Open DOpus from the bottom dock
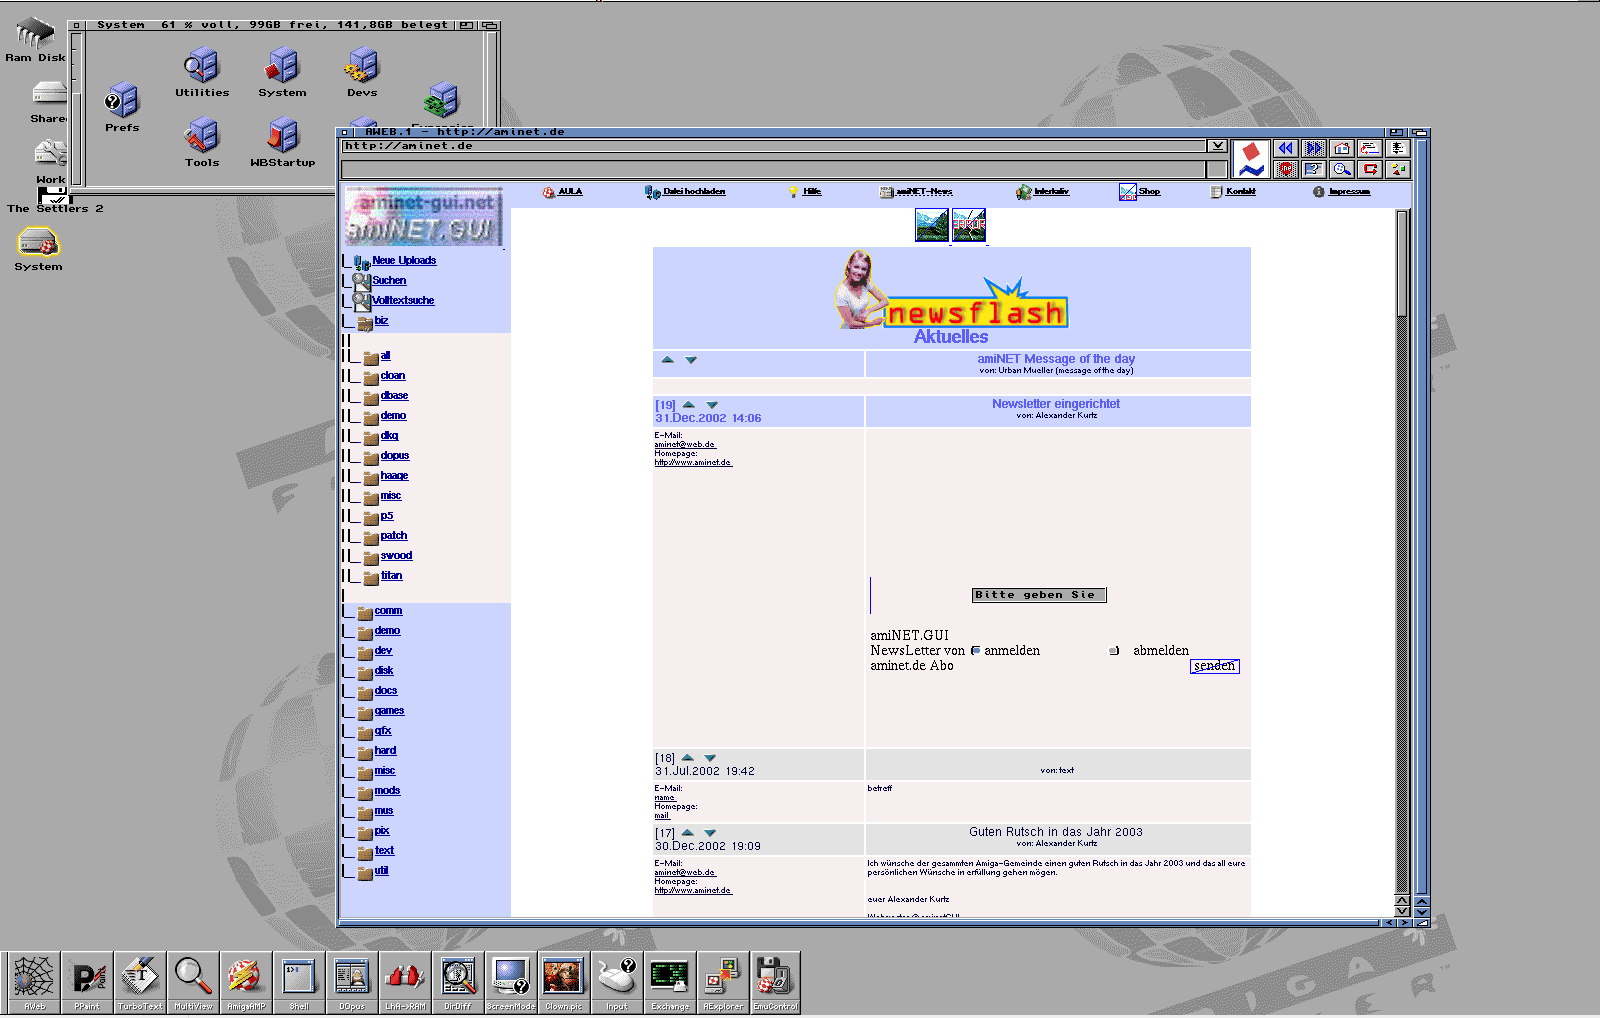1600x1018 pixels. pyautogui.click(x=351, y=978)
